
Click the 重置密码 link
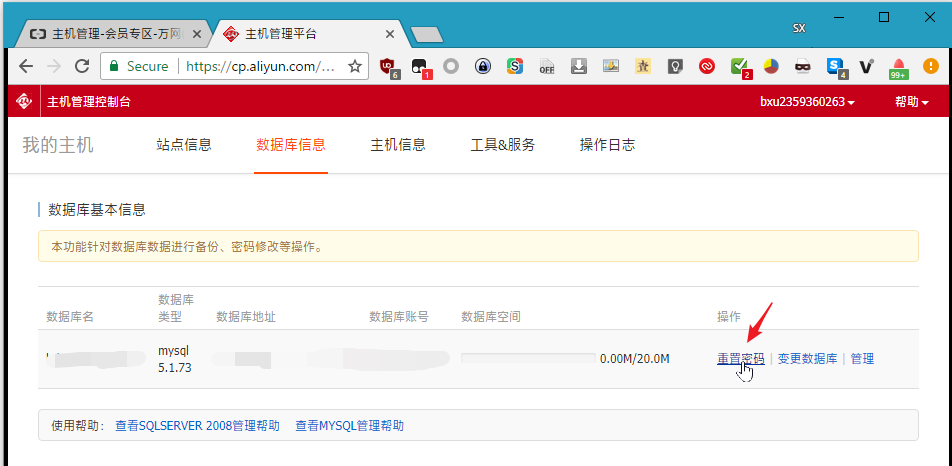pos(740,359)
